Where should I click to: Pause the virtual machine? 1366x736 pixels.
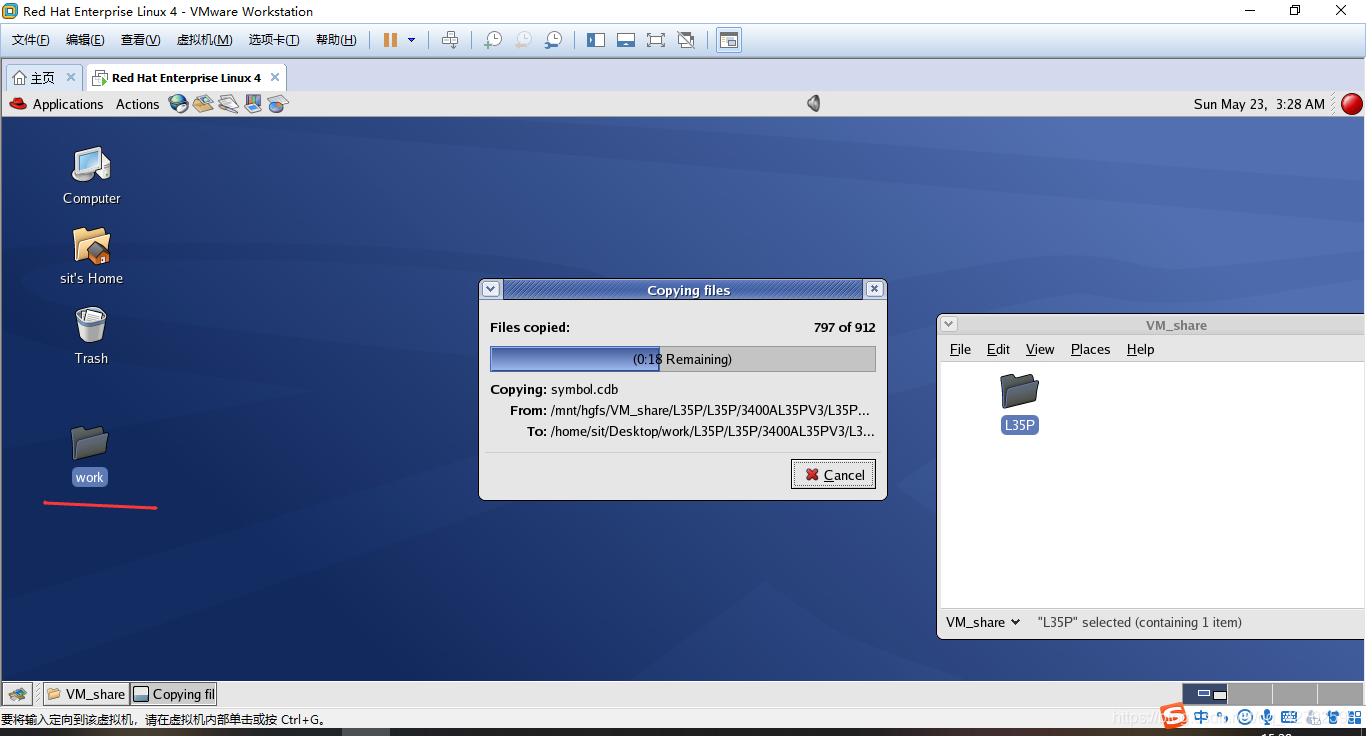(x=390, y=40)
